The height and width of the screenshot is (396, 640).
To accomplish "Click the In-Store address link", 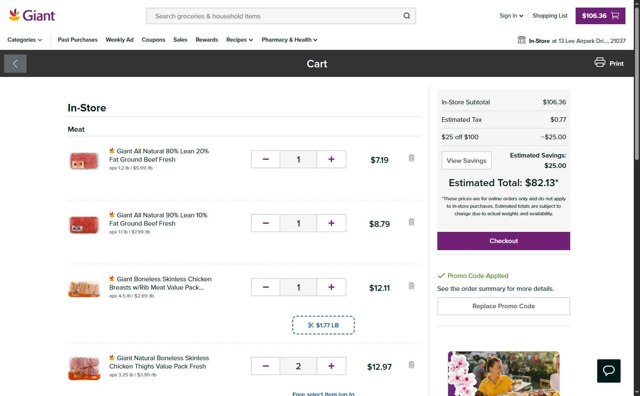I will pyautogui.click(x=577, y=40).
